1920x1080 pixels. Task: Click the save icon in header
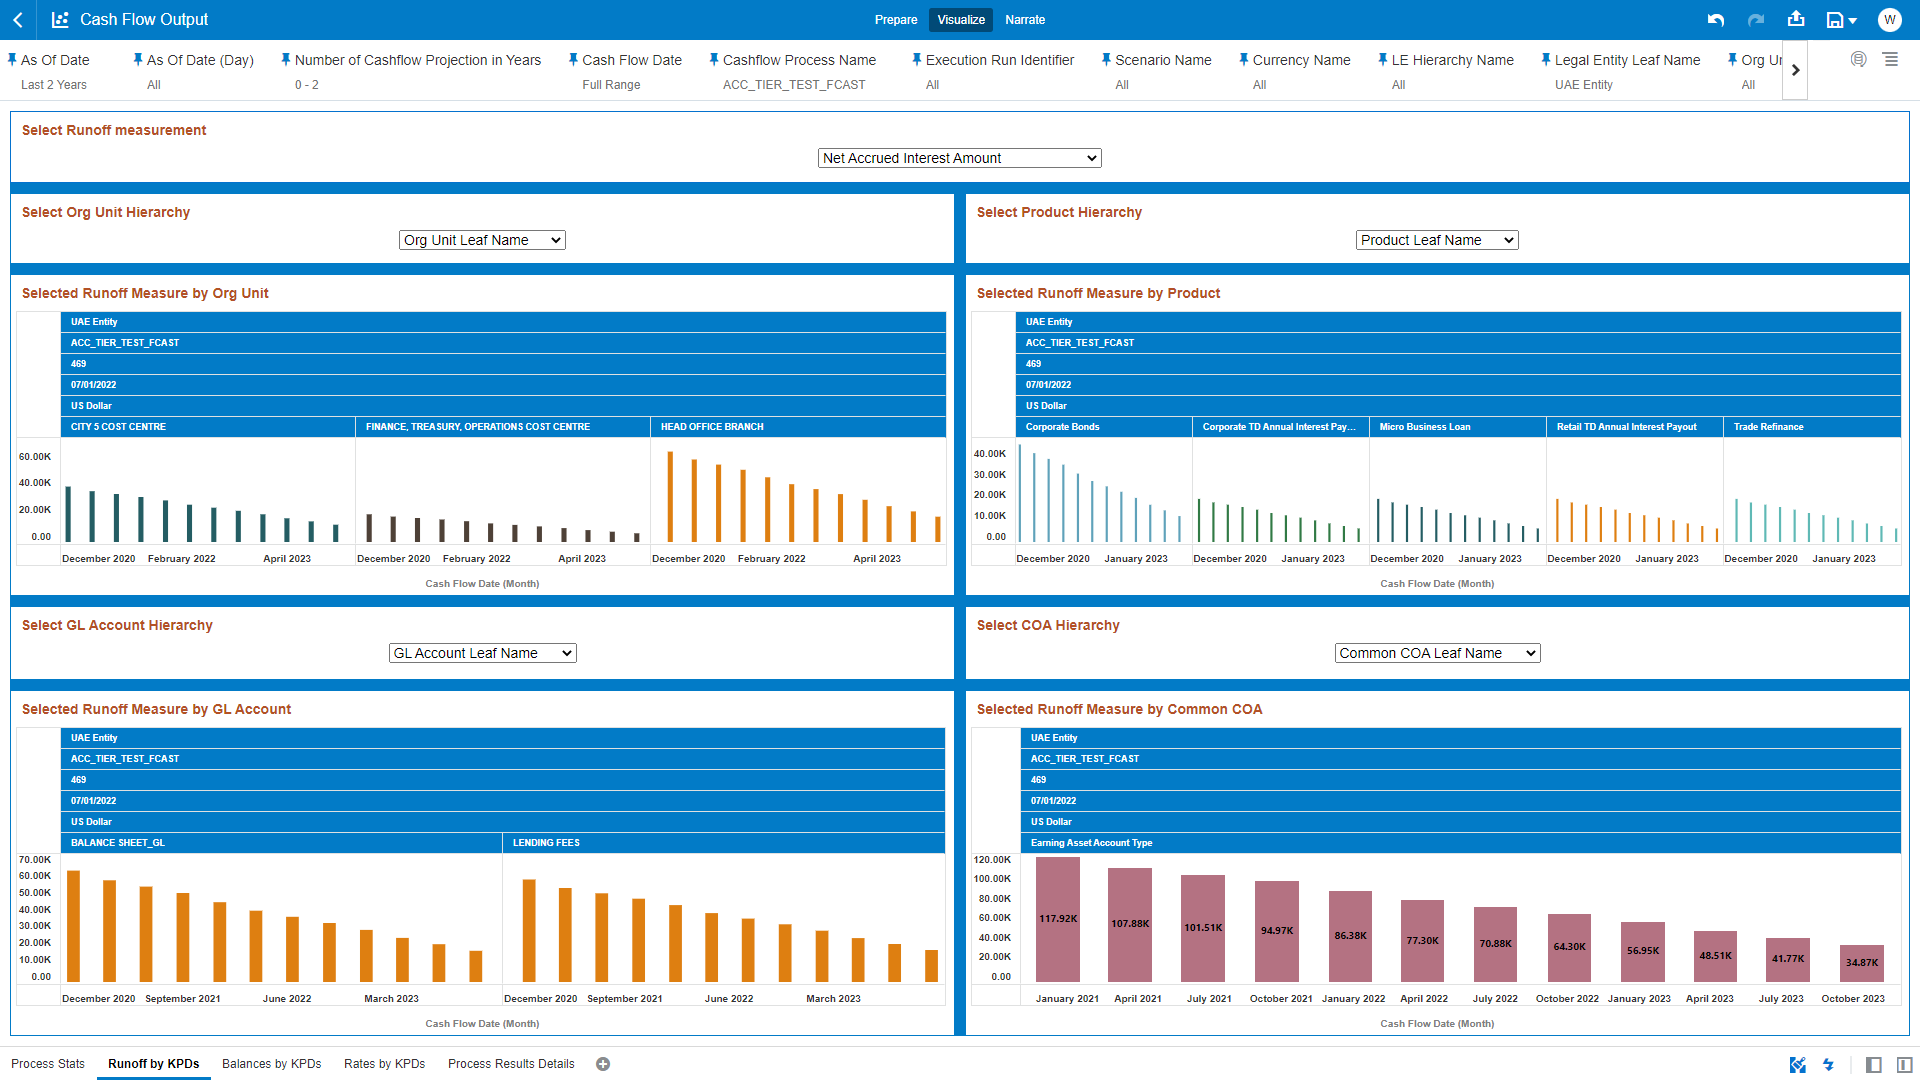tap(1835, 20)
